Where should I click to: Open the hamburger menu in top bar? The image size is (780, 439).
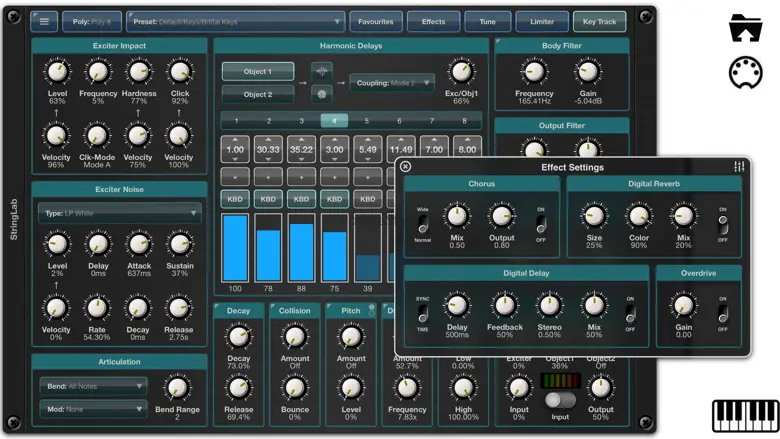coord(44,21)
